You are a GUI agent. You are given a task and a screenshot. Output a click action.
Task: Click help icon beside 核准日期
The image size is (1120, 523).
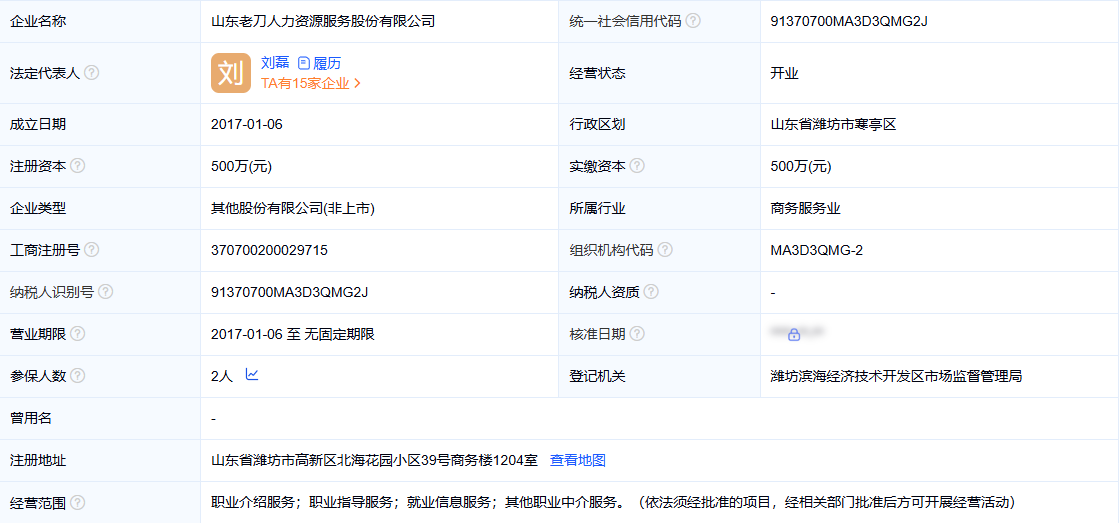pyautogui.click(x=637, y=334)
